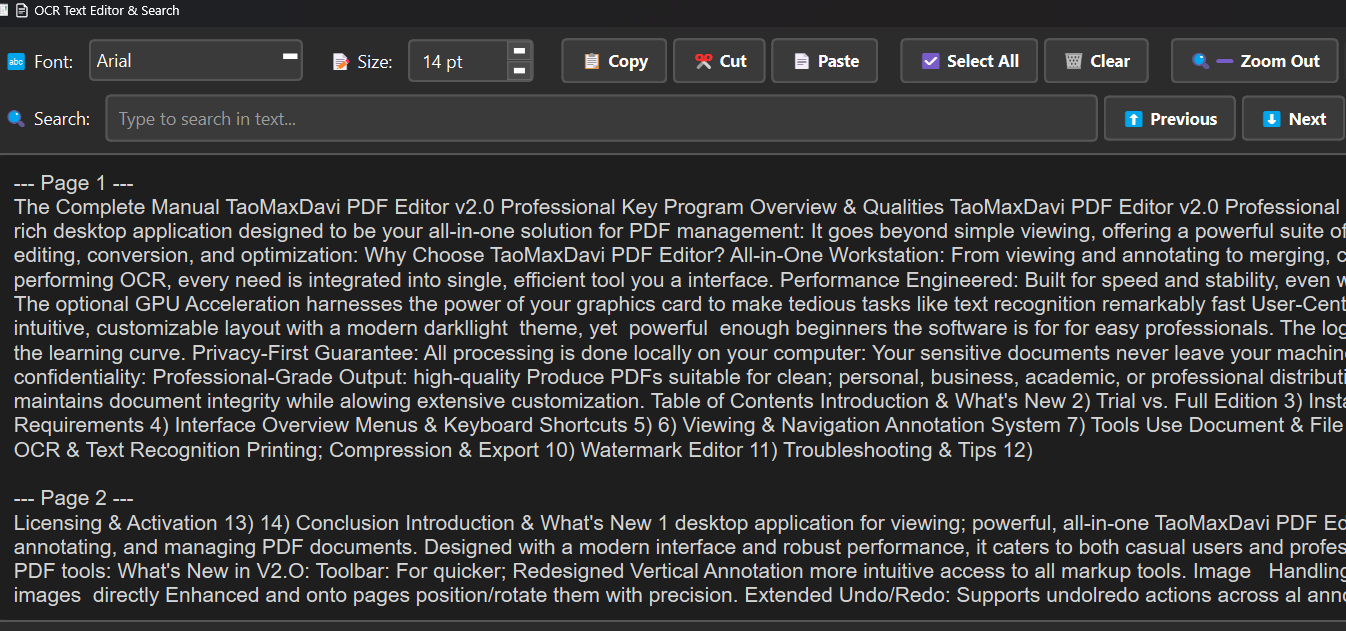Click the OCR Text Editor title bar icon
Image resolution: width=1346 pixels, height=631 pixels.
(x=21, y=10)
